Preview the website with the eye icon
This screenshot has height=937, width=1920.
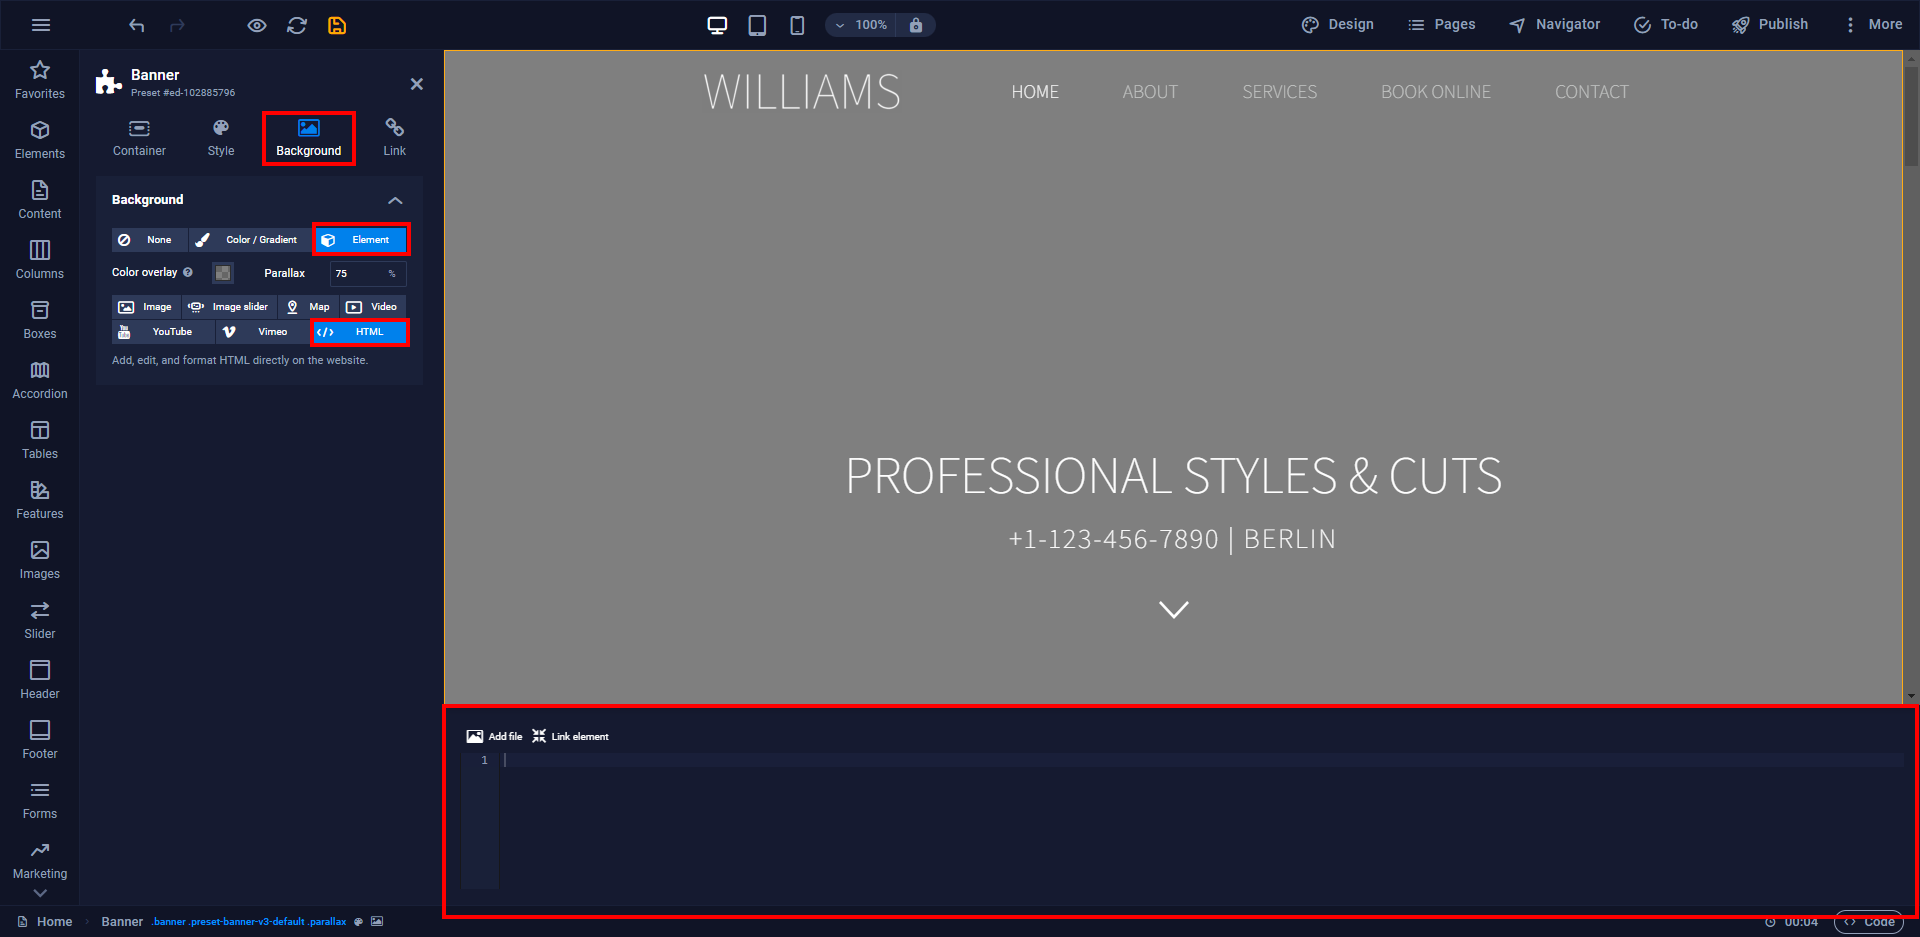pos(257,25)
